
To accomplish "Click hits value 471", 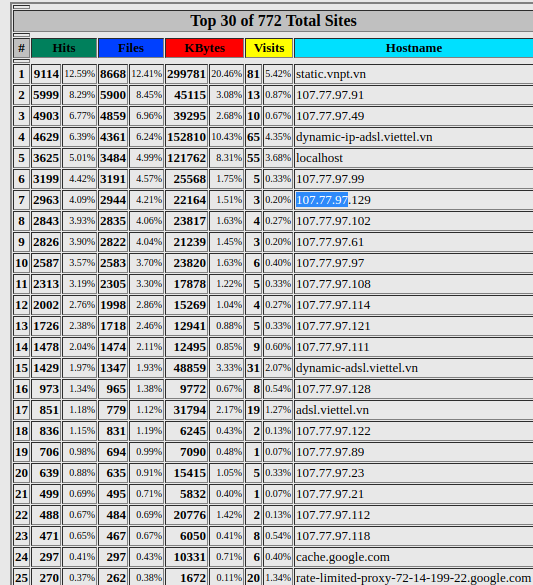I will (x=49, y=536).
